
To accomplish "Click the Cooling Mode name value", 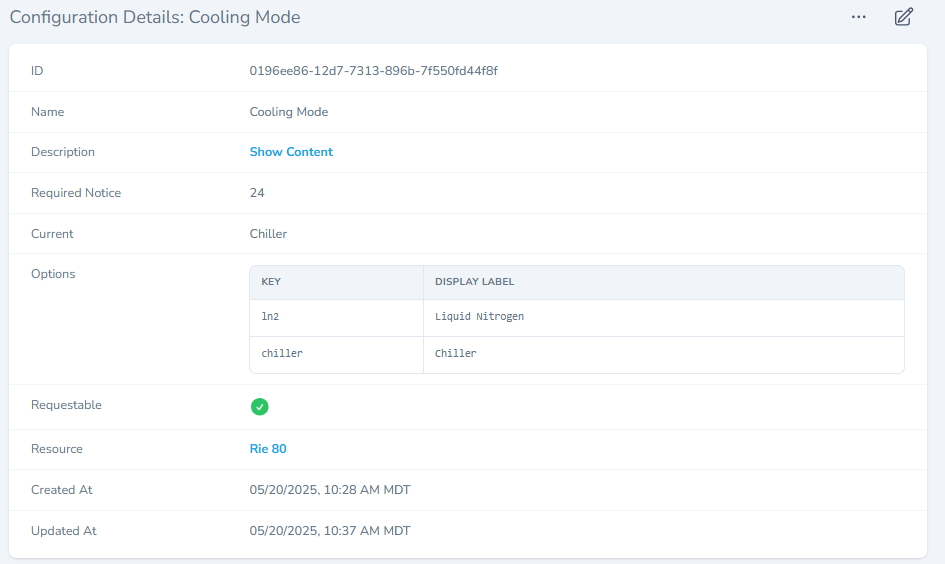I will (x=289, y=112).
